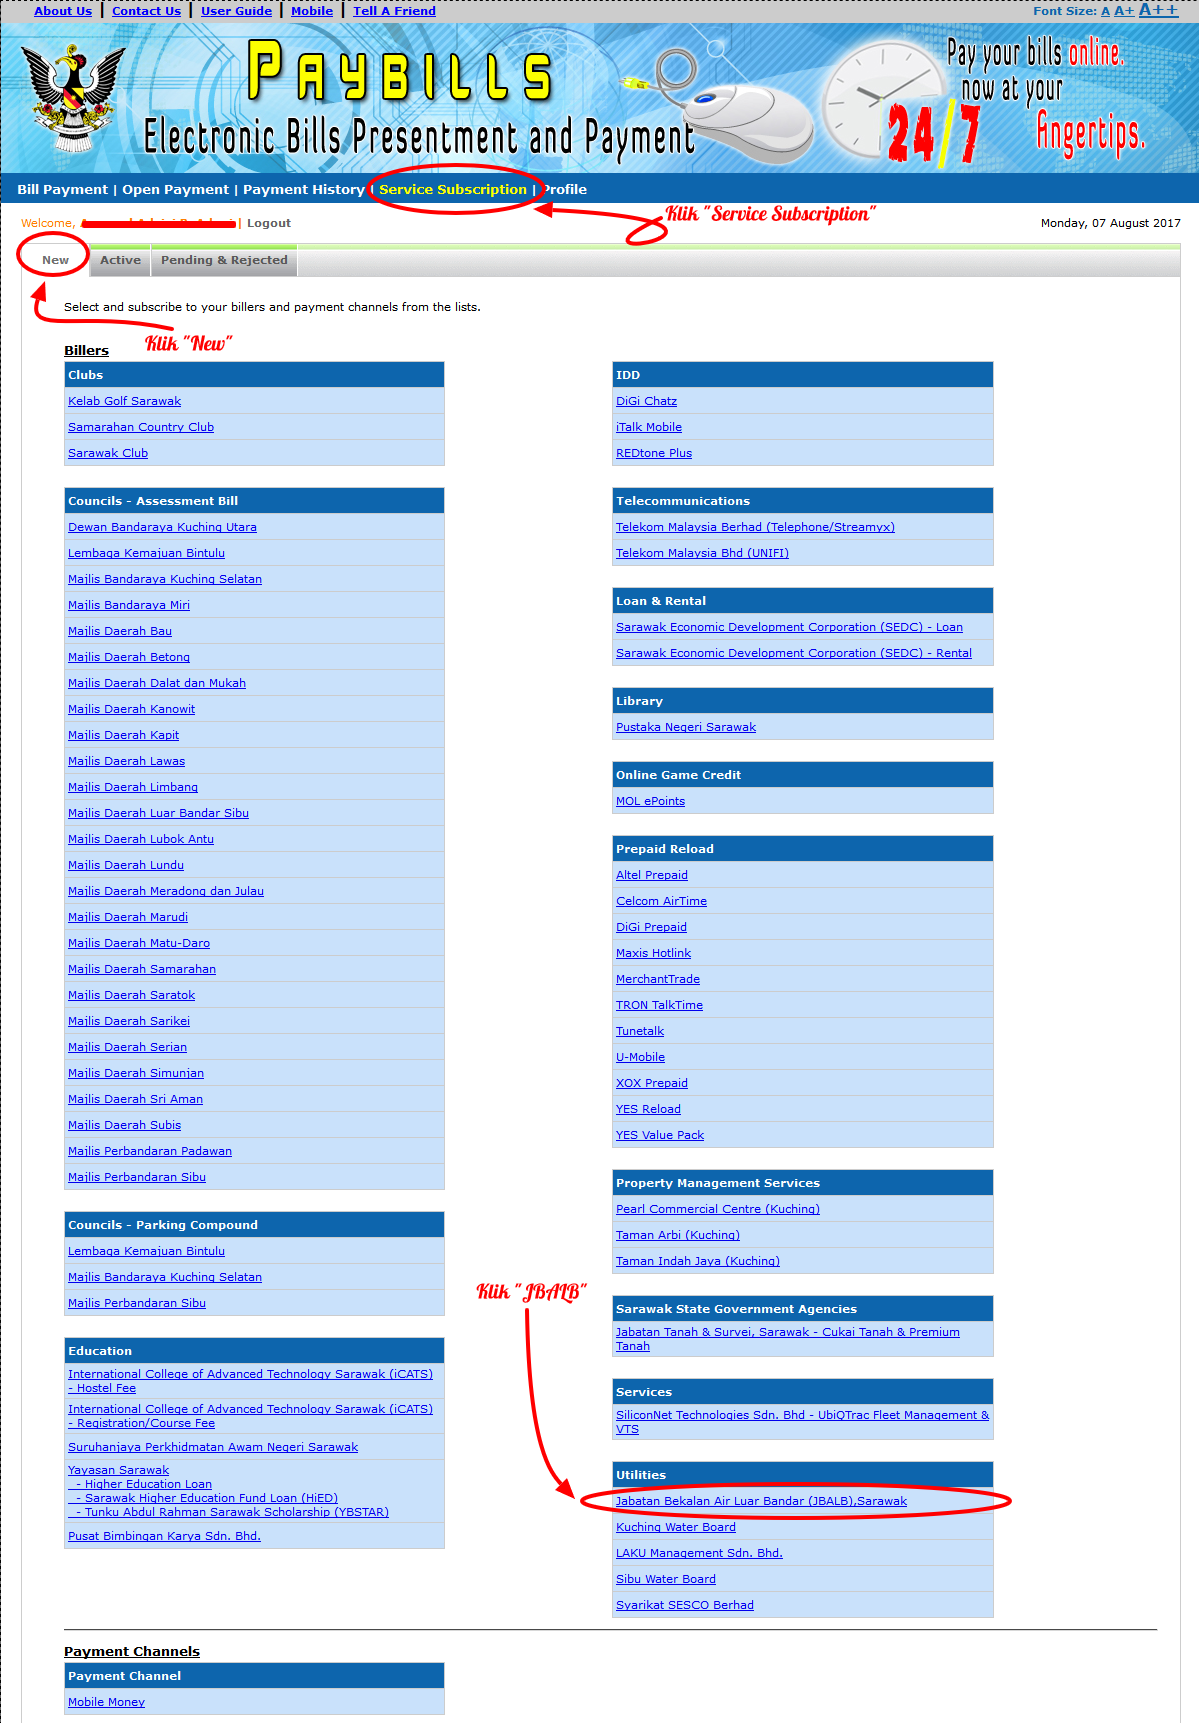The width and height of the screenshot is (1199, 1723).
Task: Open the About Us link
Action: [63, 10]
